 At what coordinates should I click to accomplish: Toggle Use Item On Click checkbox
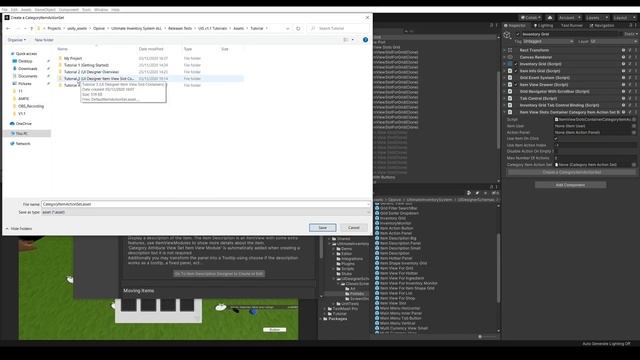(x=556, y=139)
